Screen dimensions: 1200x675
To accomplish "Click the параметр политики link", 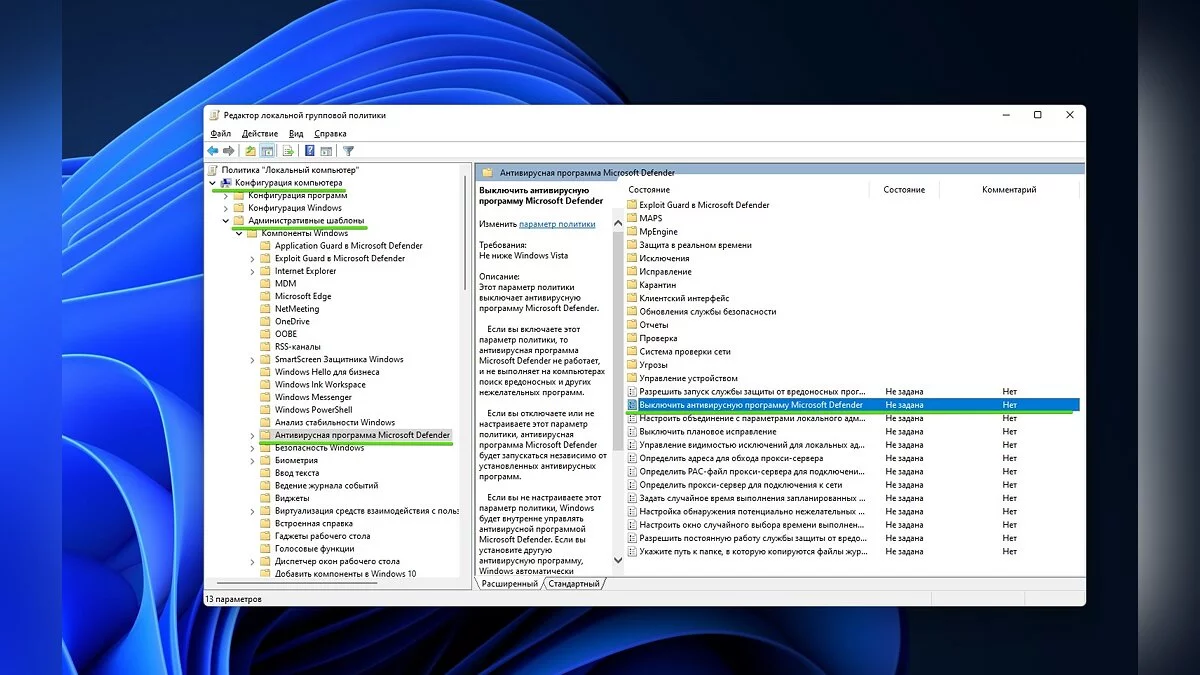I will tap(557, 224).
